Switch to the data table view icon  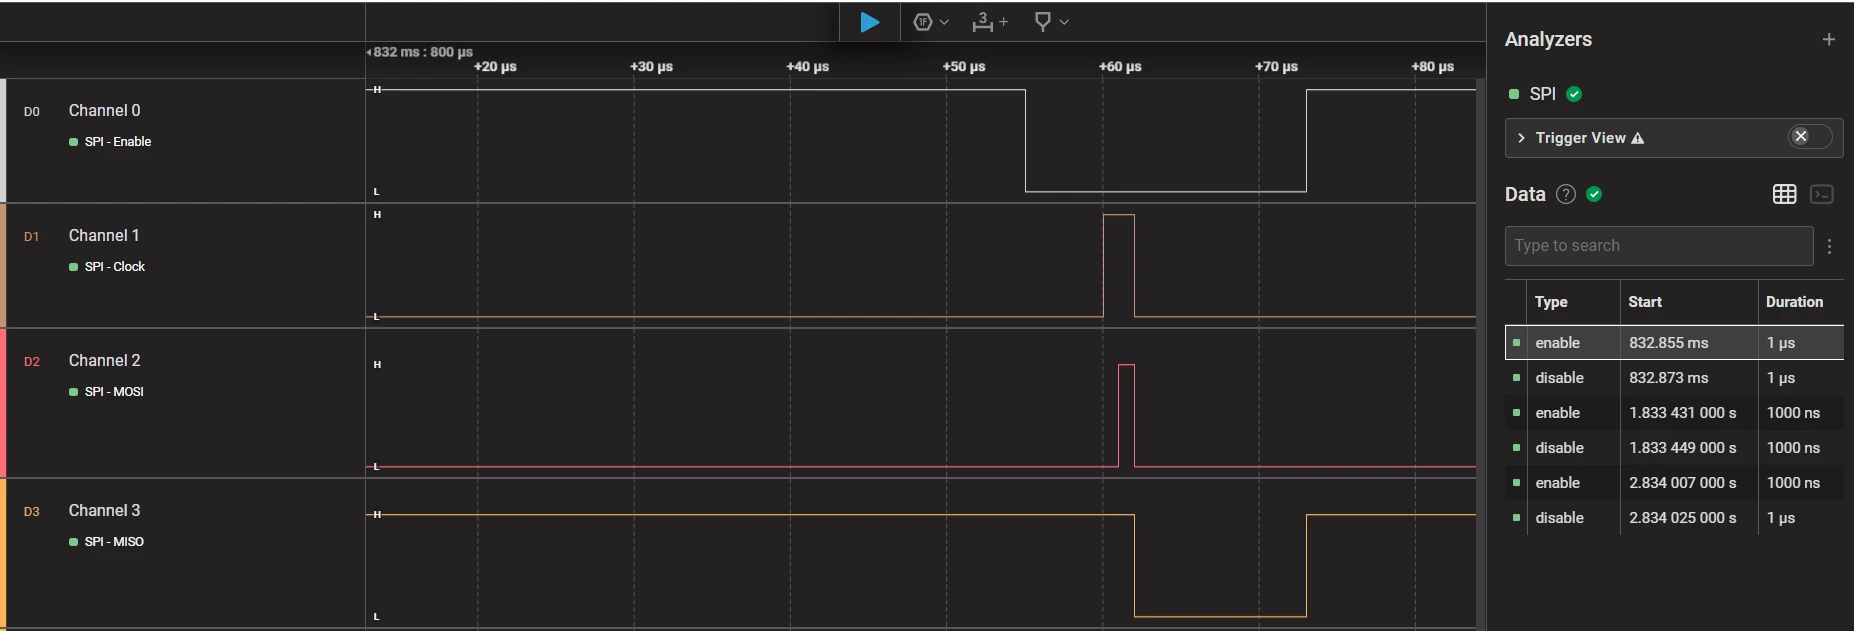[1784, 194]
